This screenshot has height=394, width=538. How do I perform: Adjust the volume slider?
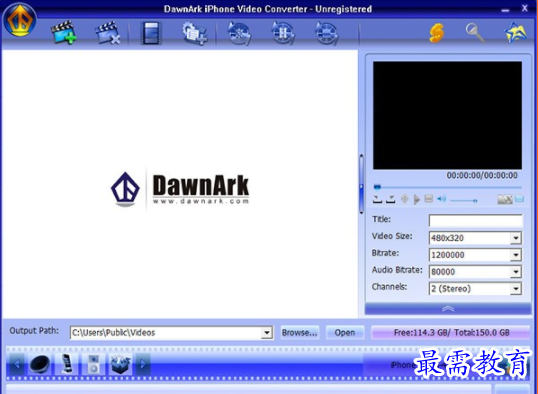pos(464,200)
